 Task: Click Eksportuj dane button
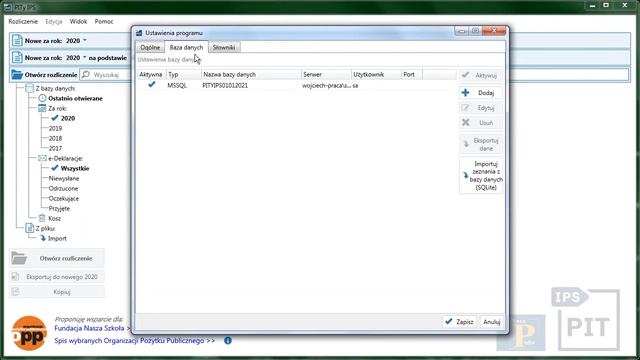coord(481,144)
